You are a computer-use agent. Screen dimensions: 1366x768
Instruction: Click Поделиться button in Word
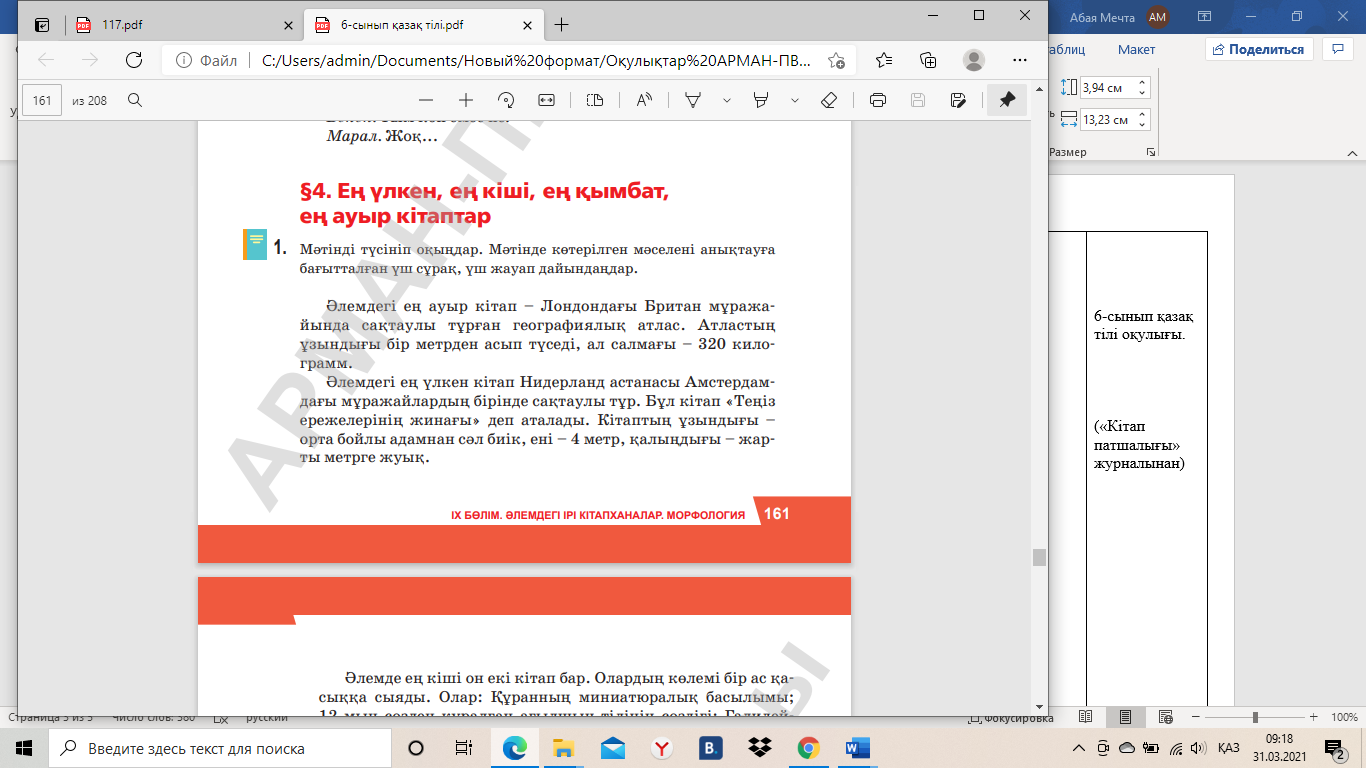click(1258, 49)
